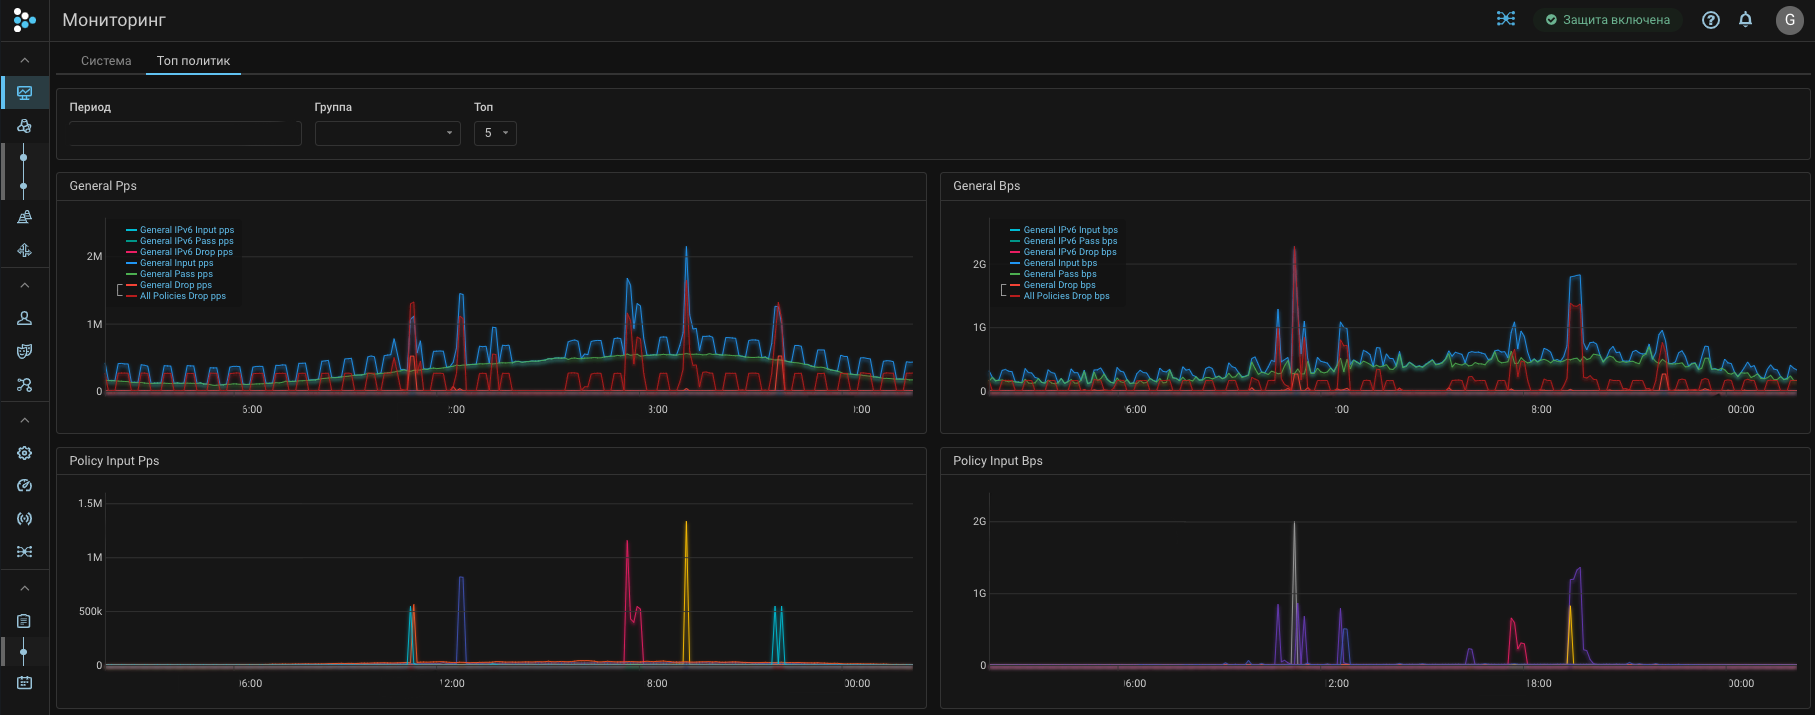Switch to the Система tab
The height and width of the screenshot is (715, 1815).
[106, 61]
